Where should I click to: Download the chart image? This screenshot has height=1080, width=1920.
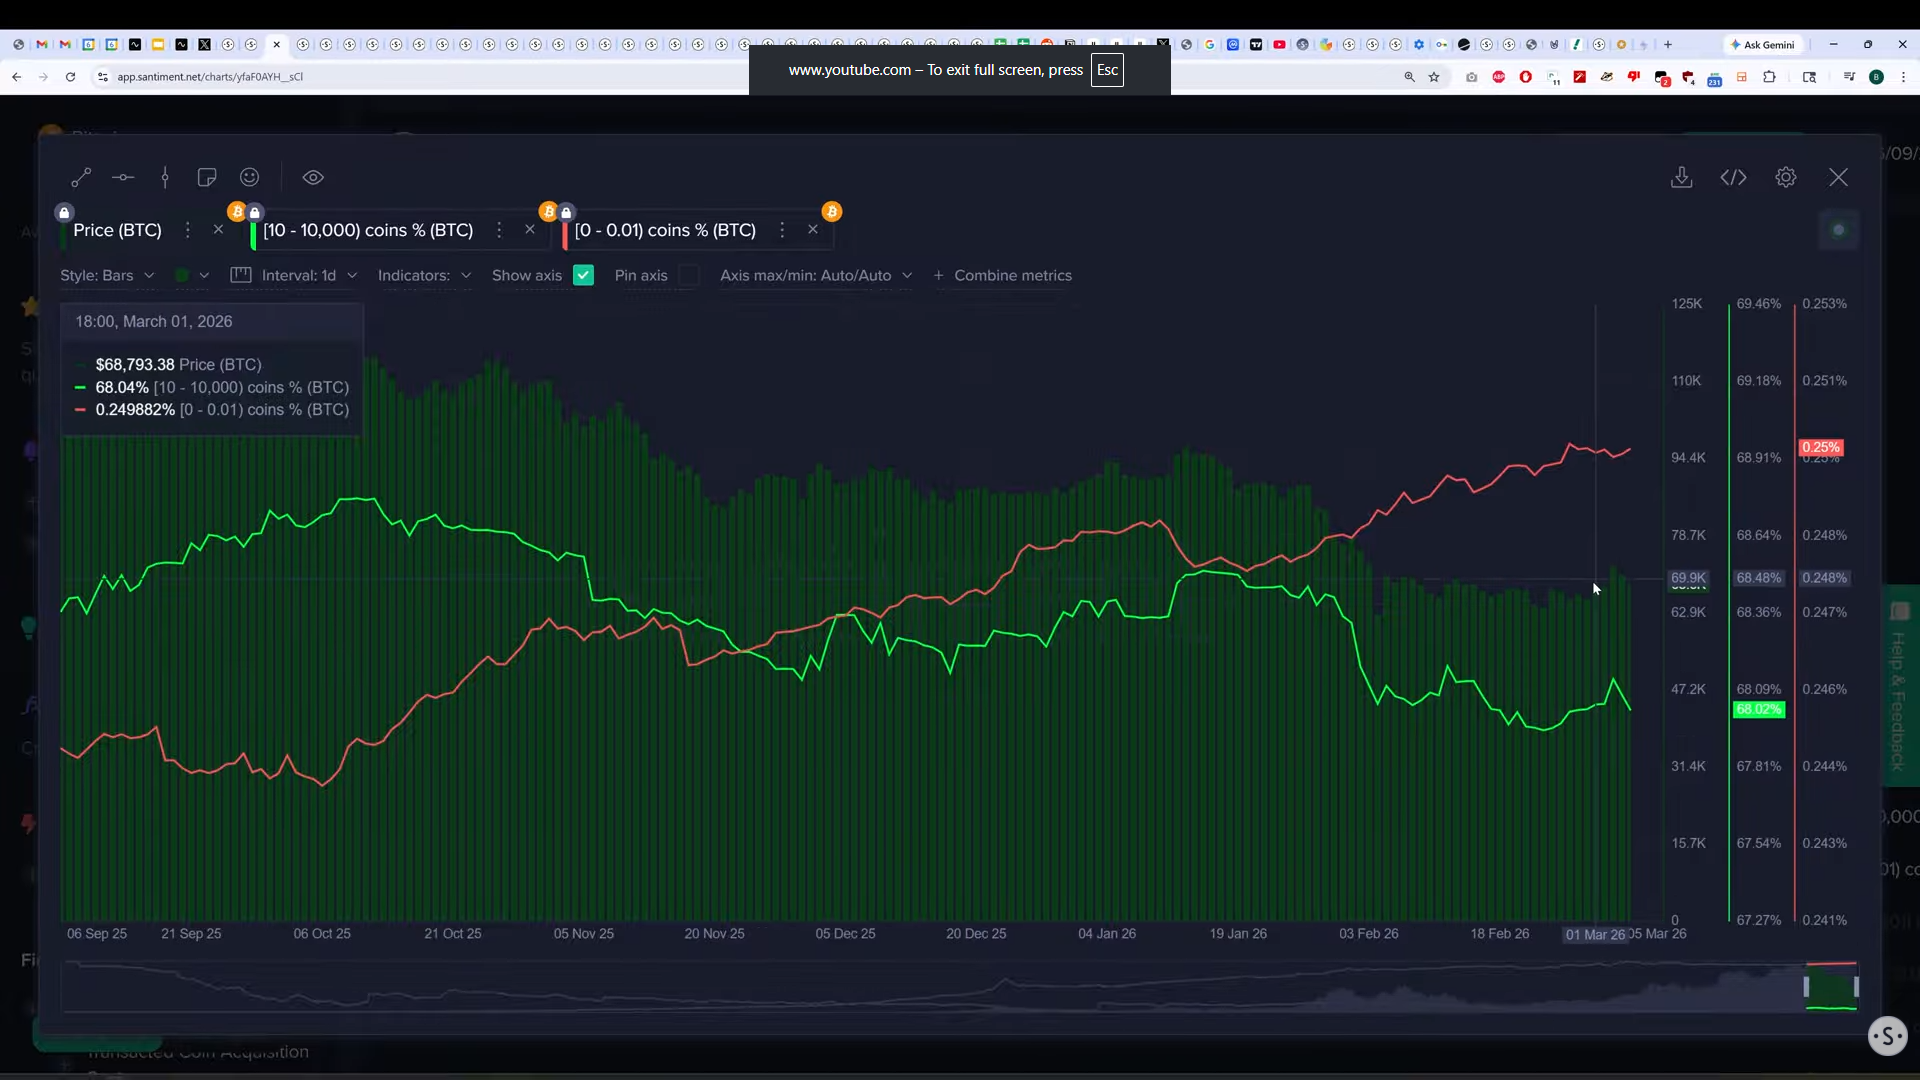click(x=1683, y=177)
